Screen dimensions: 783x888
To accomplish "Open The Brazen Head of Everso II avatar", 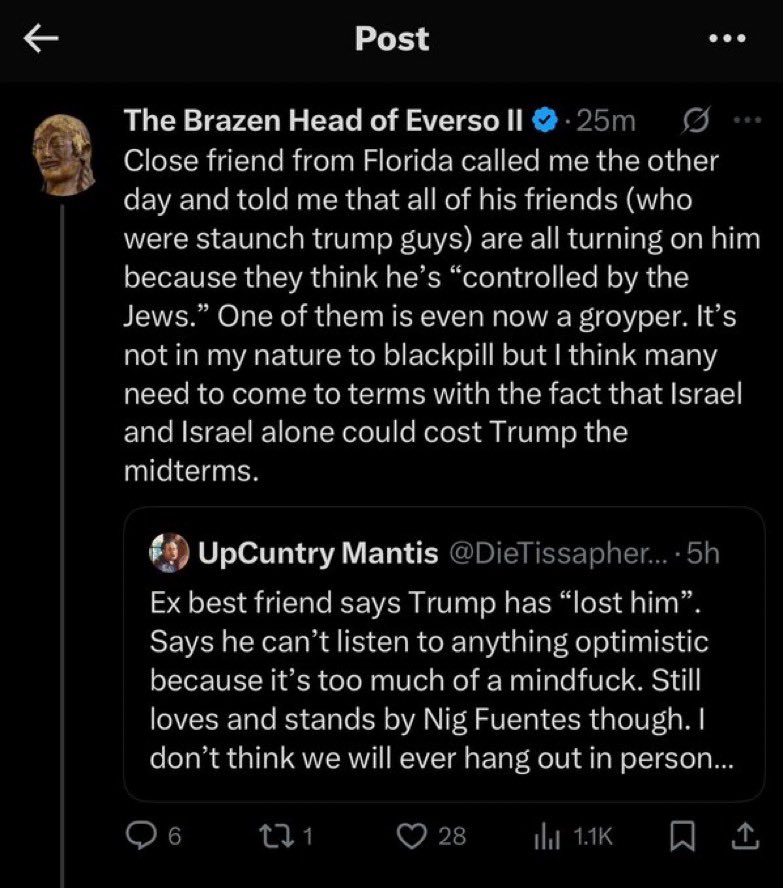I will pos(63,153).
